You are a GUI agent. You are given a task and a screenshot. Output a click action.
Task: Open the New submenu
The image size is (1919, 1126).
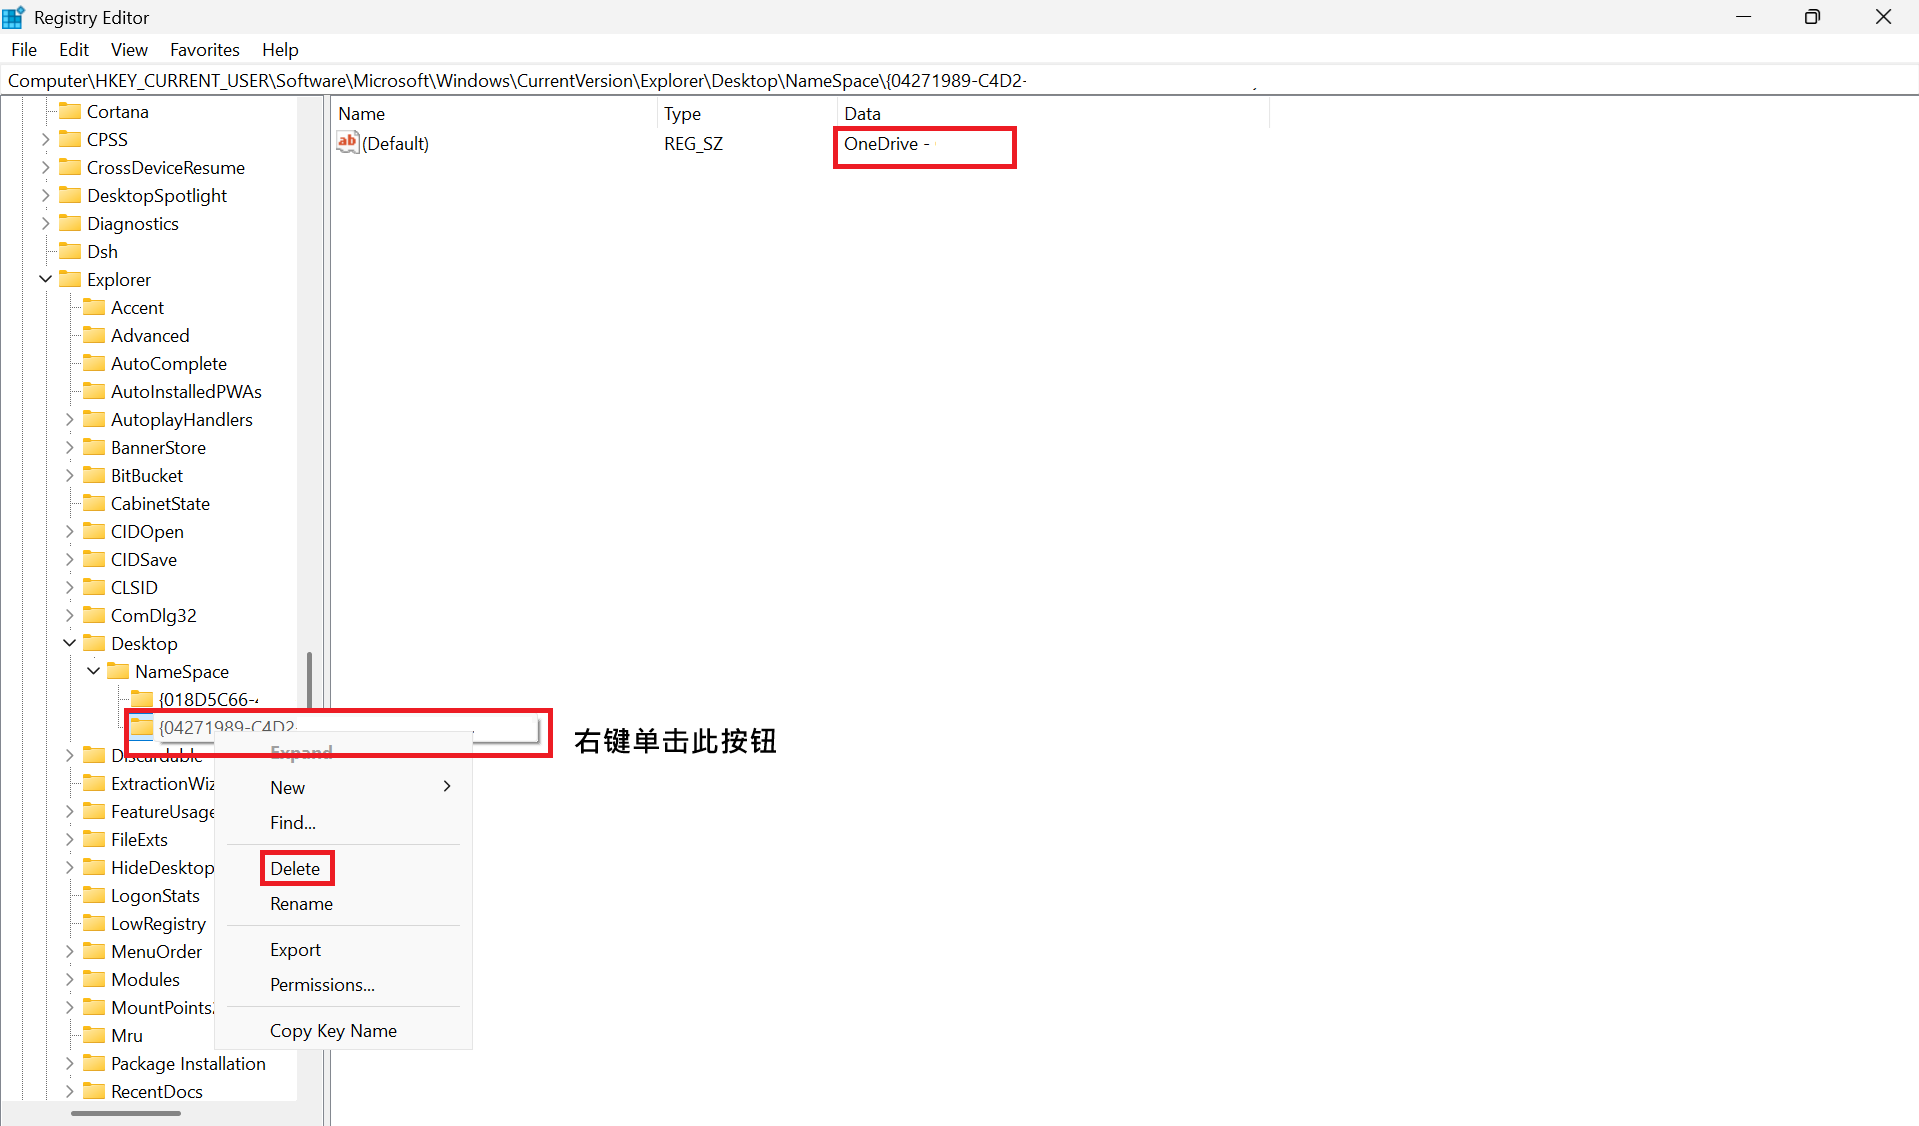tap(343, 787)
